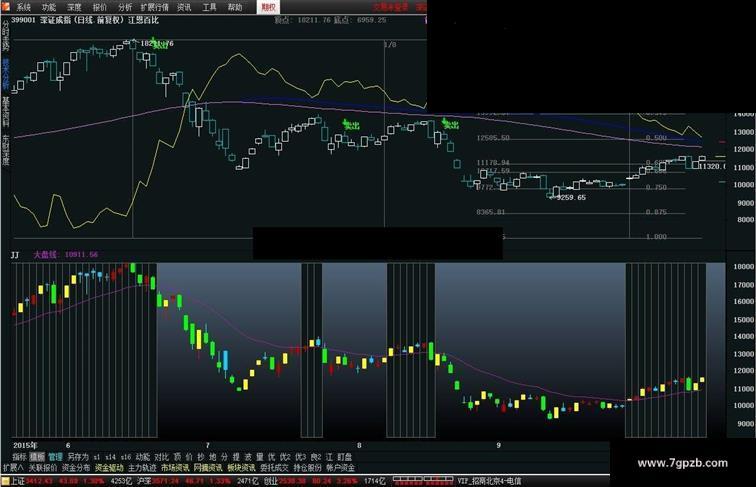Screen dimensions: 756x487
Task: Open the 功能 menu
Action: pos(49,7)
